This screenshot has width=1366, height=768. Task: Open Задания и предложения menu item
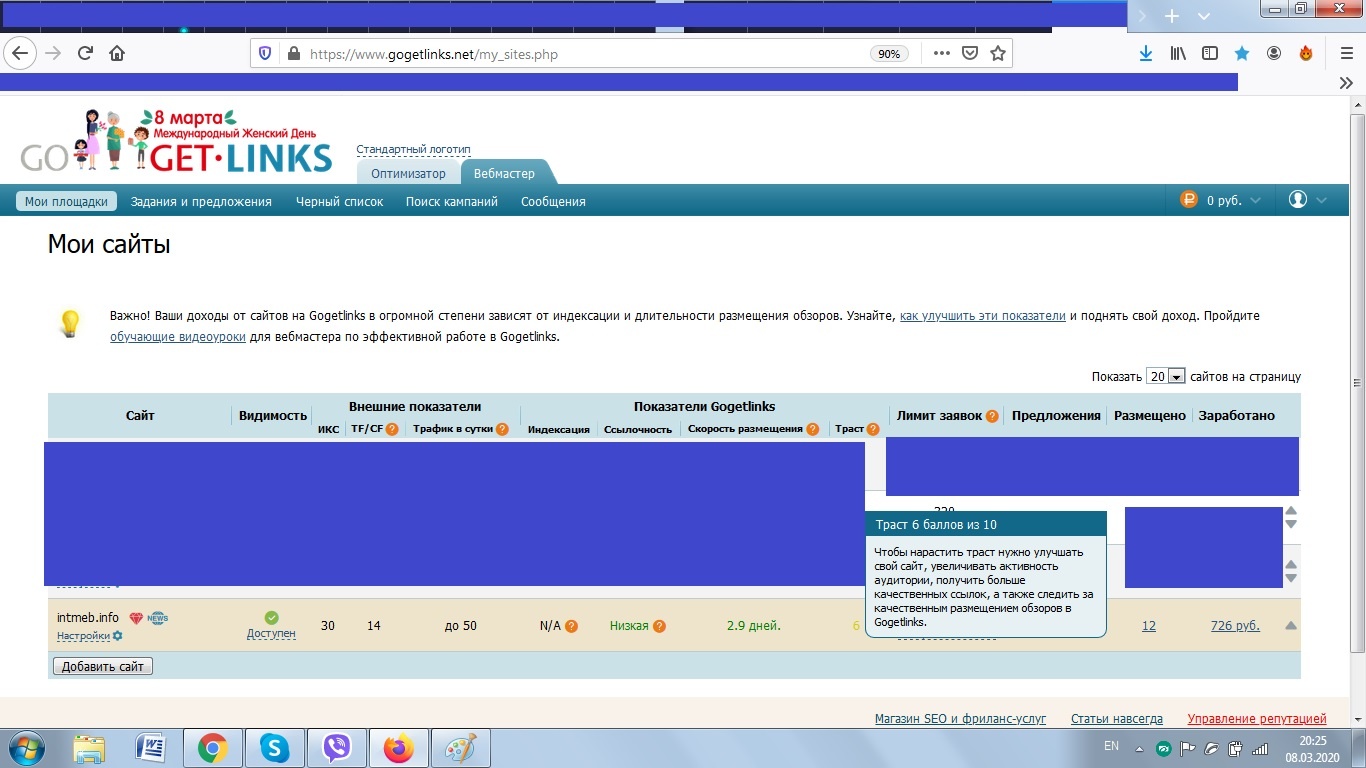(x=201, y=201)
